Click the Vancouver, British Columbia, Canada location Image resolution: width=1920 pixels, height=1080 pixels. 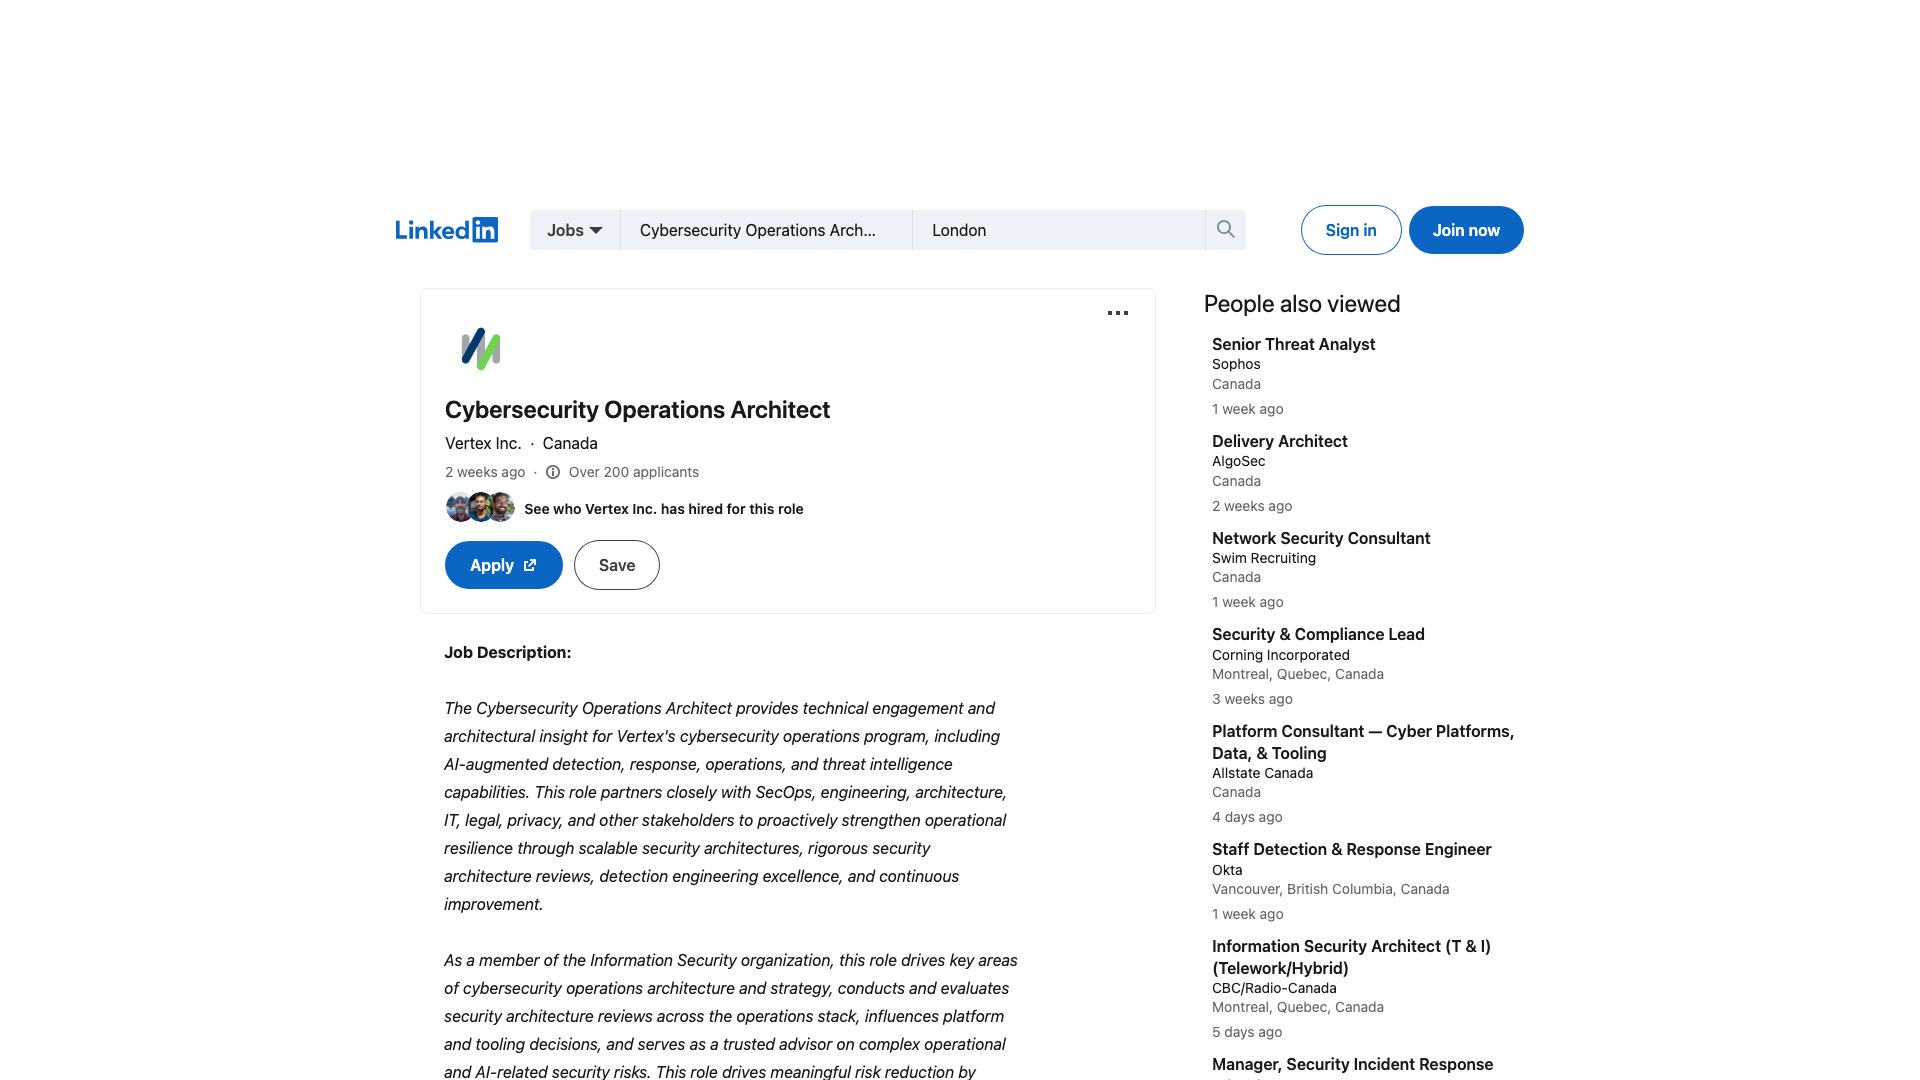pos(1330,889)
